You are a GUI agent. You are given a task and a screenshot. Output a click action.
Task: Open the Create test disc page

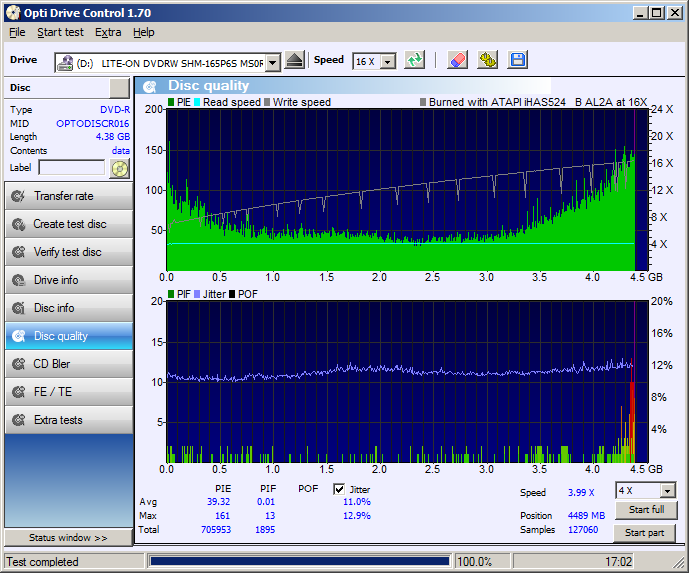pos(69,224)
